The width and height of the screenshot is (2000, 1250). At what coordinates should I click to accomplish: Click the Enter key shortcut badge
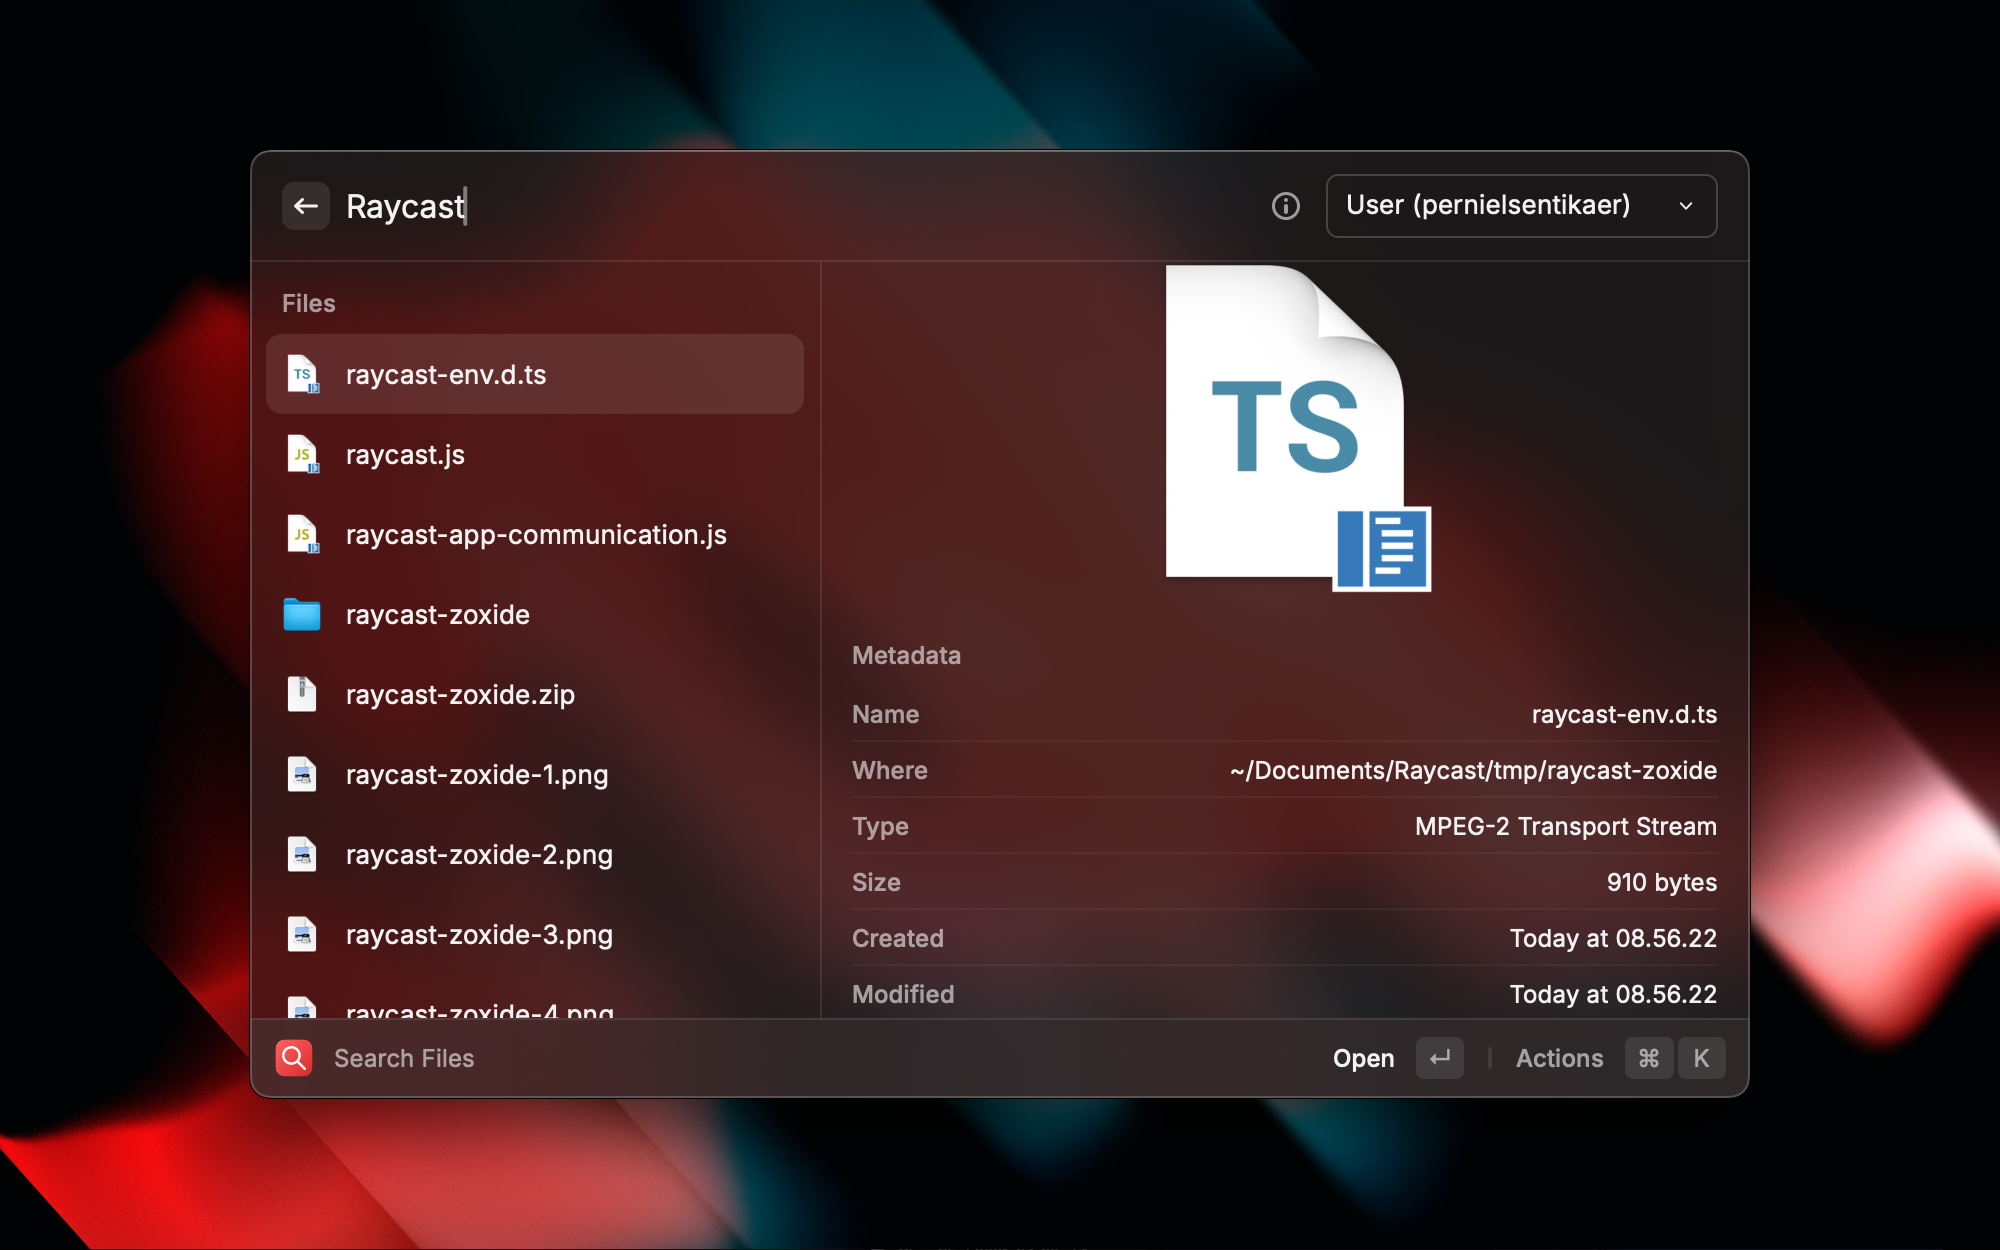coord(1439,1058)
